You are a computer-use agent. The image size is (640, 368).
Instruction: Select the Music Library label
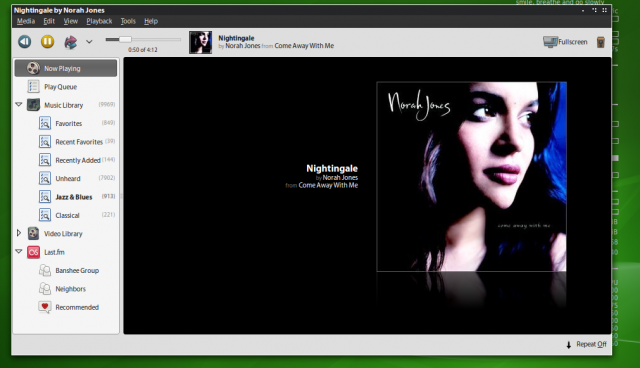click(64, 105)
